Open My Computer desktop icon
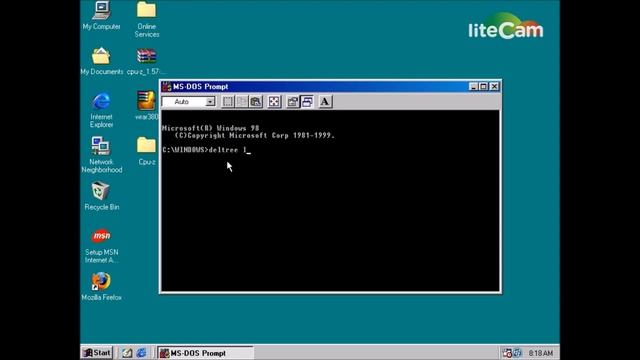640x360 pixels. [x=101, y=16]
